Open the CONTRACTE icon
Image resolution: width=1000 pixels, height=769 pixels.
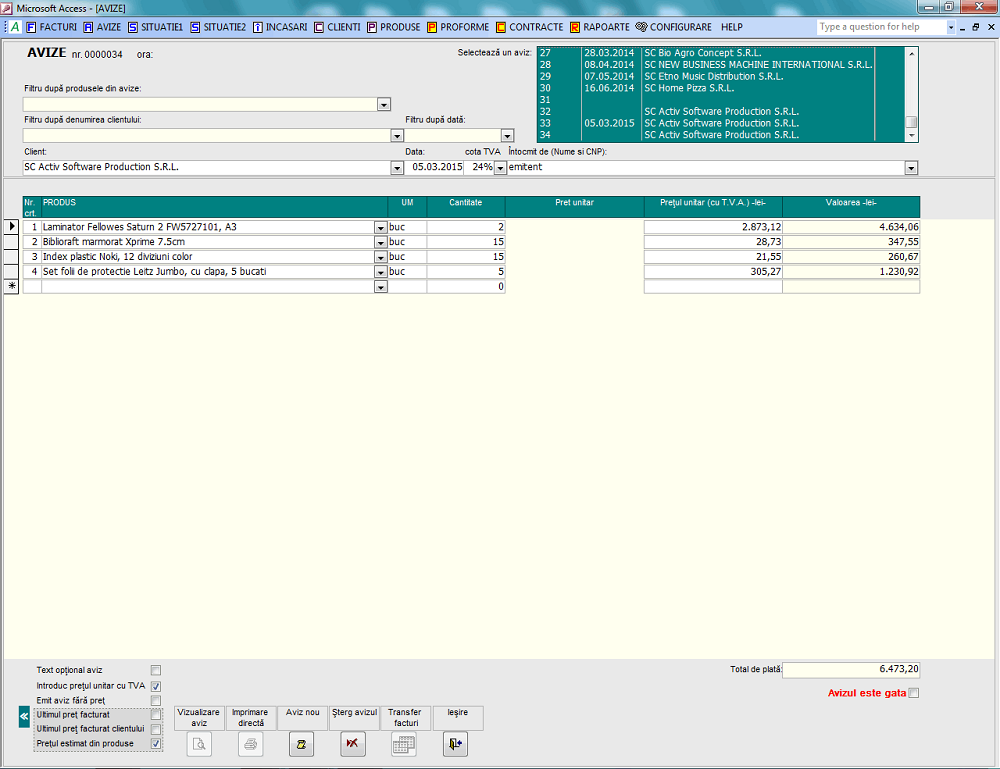coord(501,27)
